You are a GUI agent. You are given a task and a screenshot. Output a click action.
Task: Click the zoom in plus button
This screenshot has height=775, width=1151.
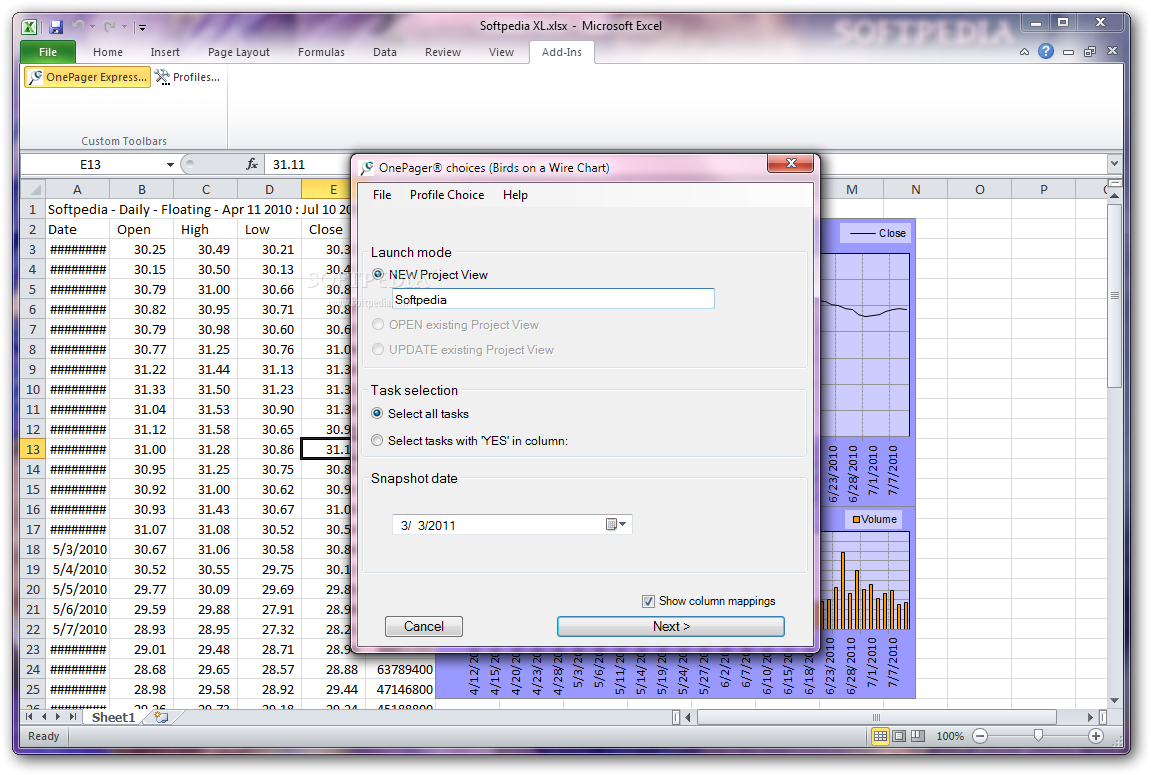(1096, 736)
